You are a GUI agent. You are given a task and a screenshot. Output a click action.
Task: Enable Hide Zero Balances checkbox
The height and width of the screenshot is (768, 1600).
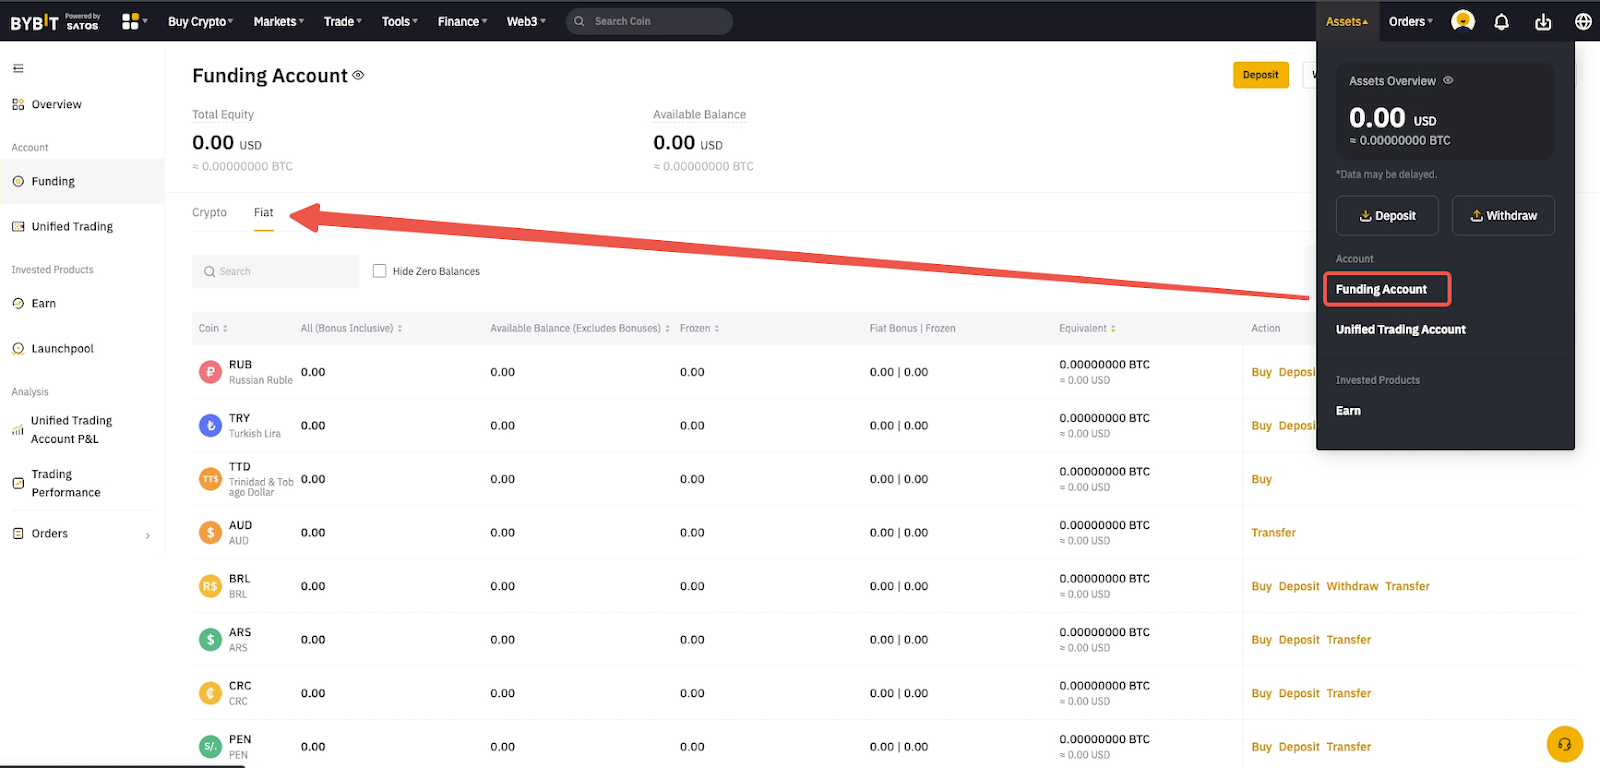tap(380, 271)
